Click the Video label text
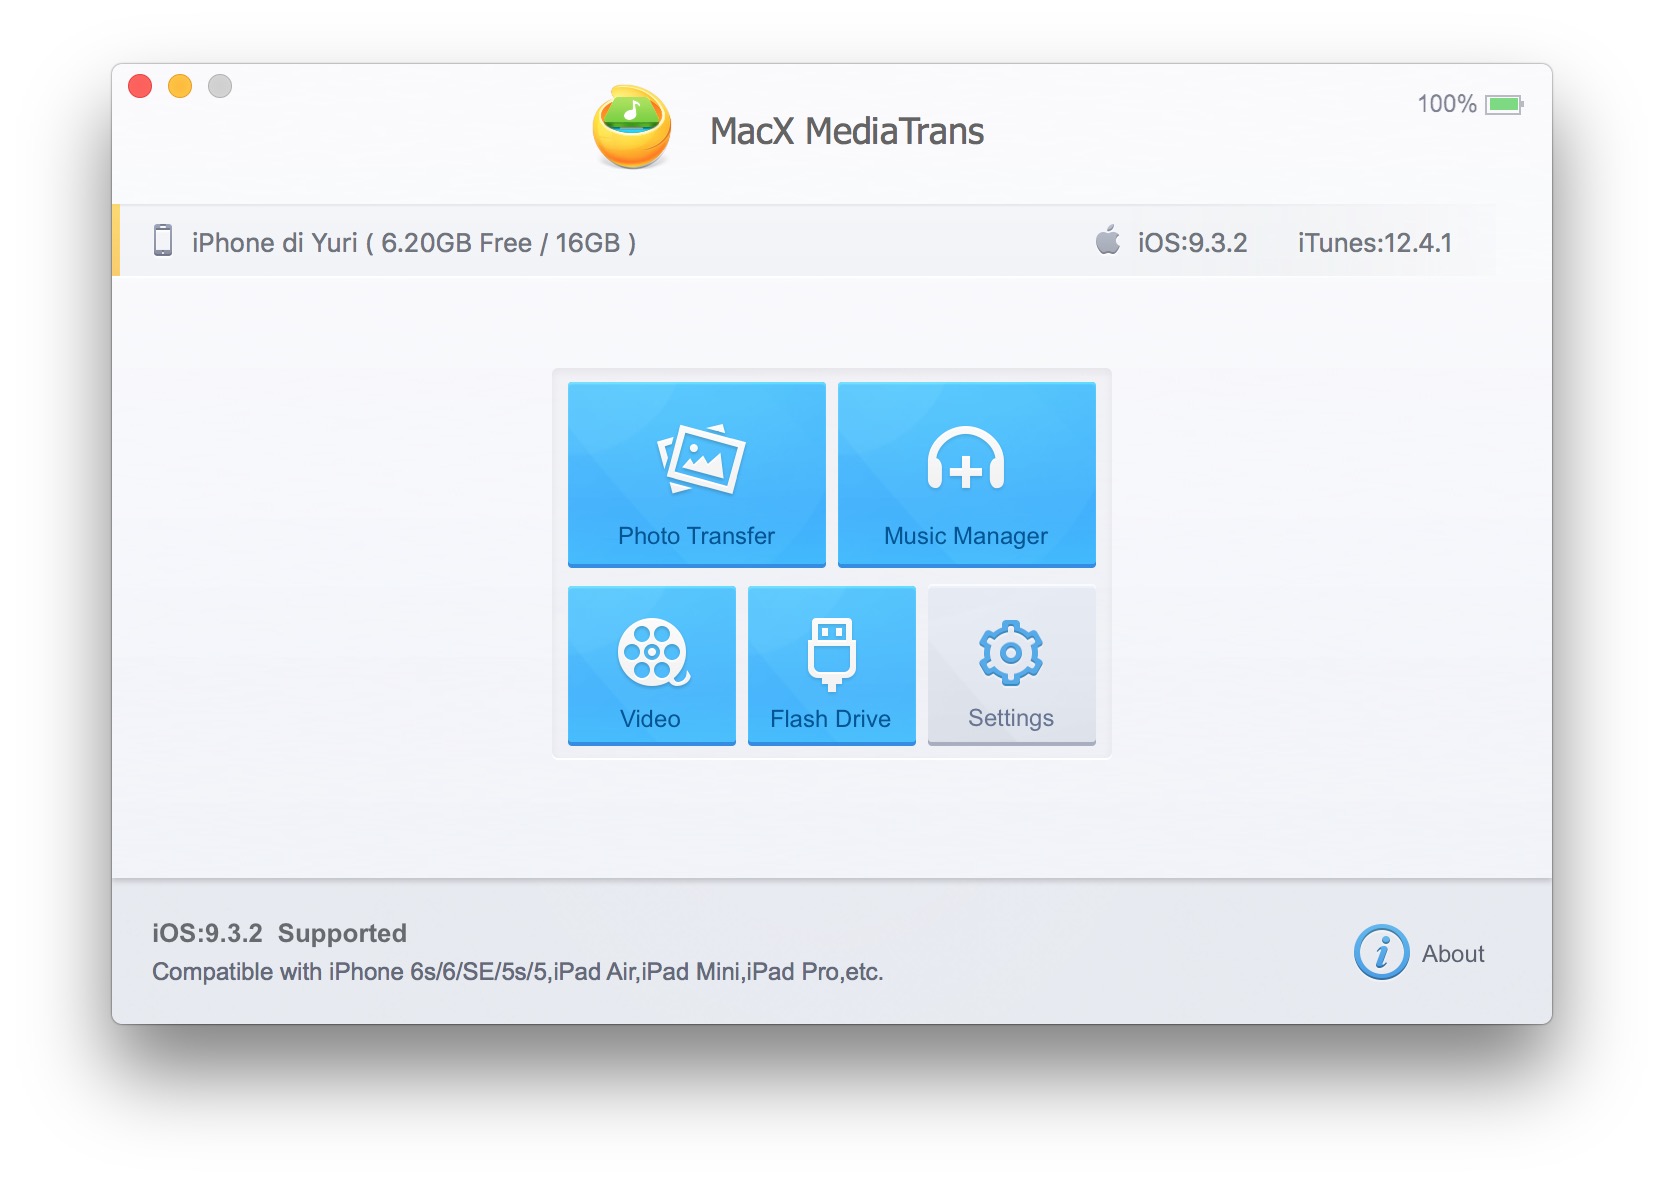Viewport: 1664px width, 1184px height. point(650,719)
